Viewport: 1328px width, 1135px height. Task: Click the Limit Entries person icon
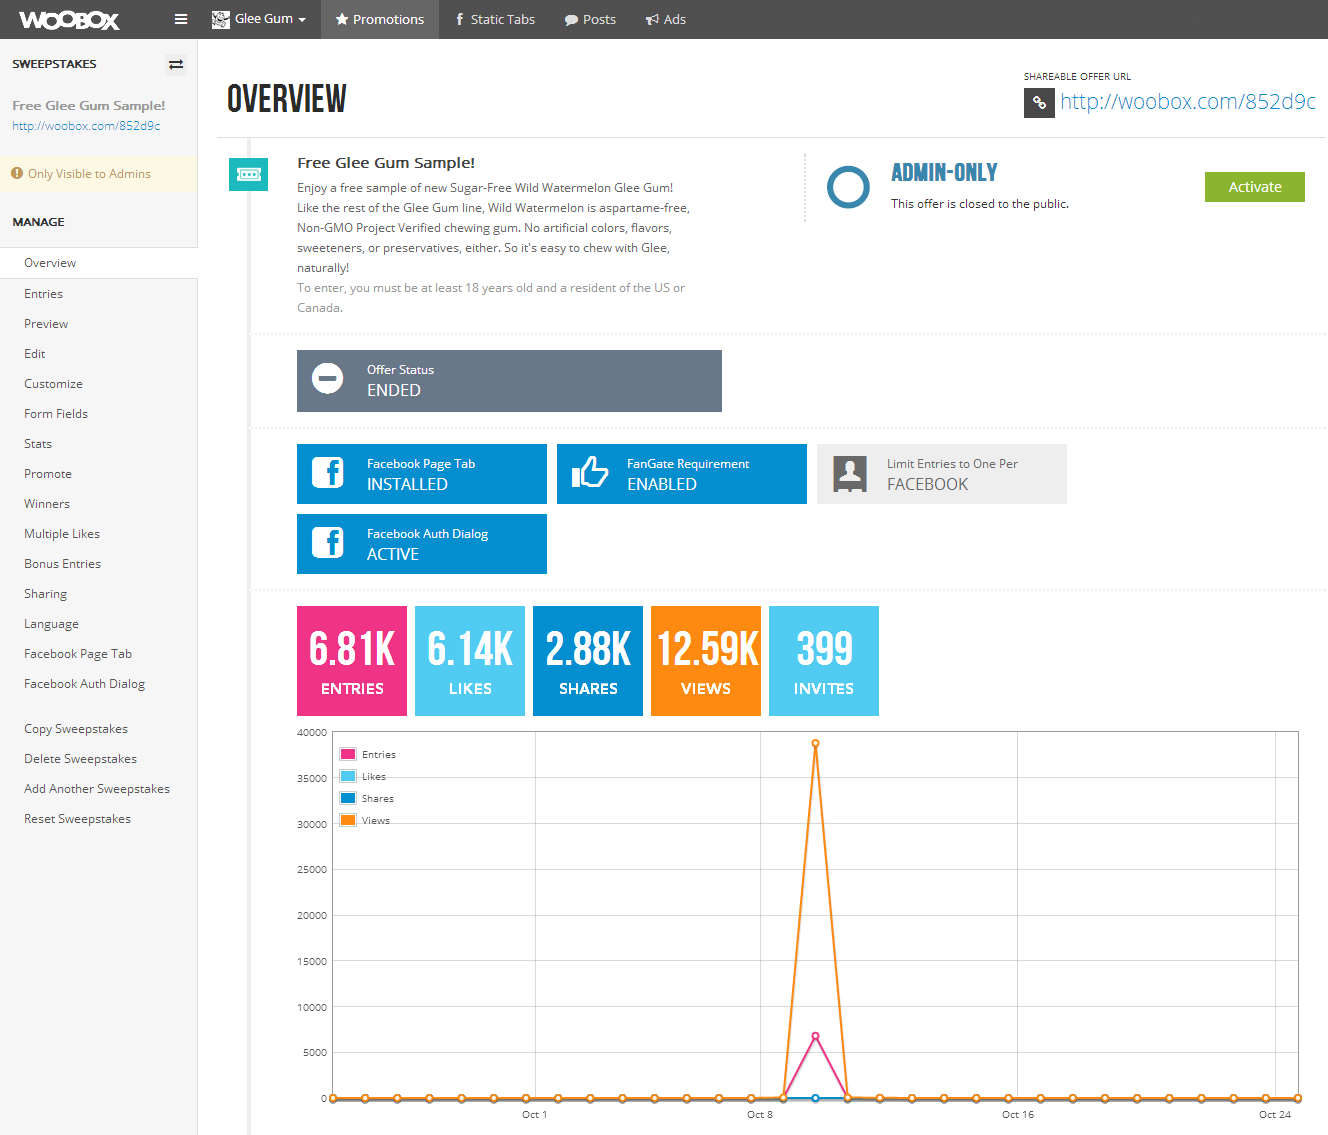pos(850,474)
